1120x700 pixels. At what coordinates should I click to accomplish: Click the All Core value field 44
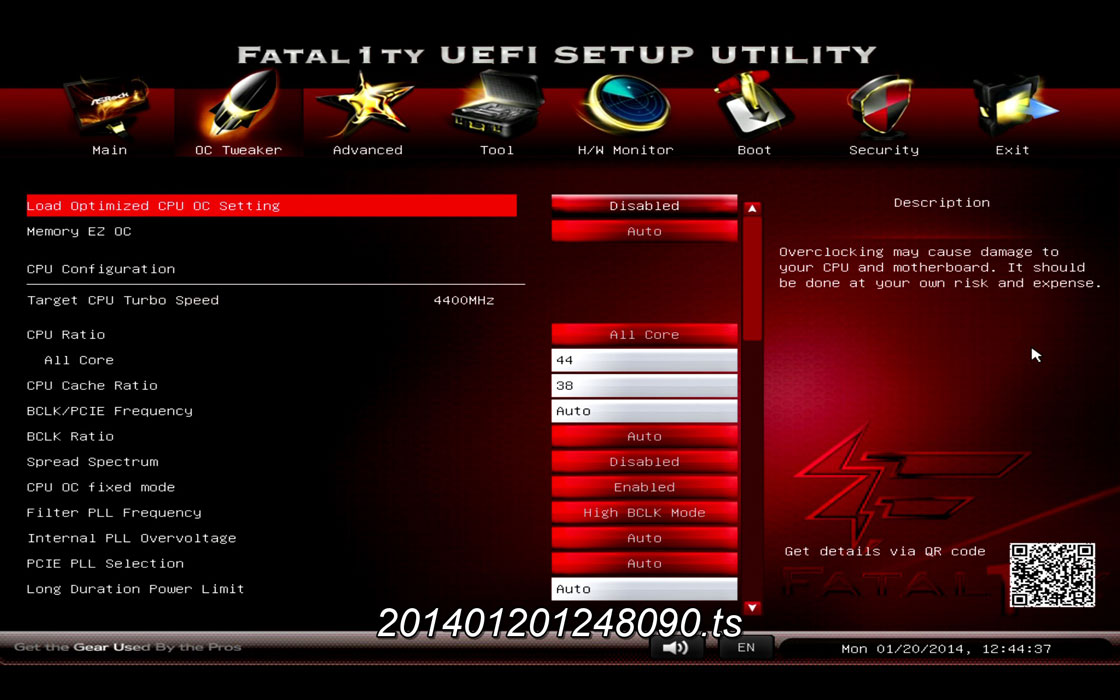tap(644, 360)
